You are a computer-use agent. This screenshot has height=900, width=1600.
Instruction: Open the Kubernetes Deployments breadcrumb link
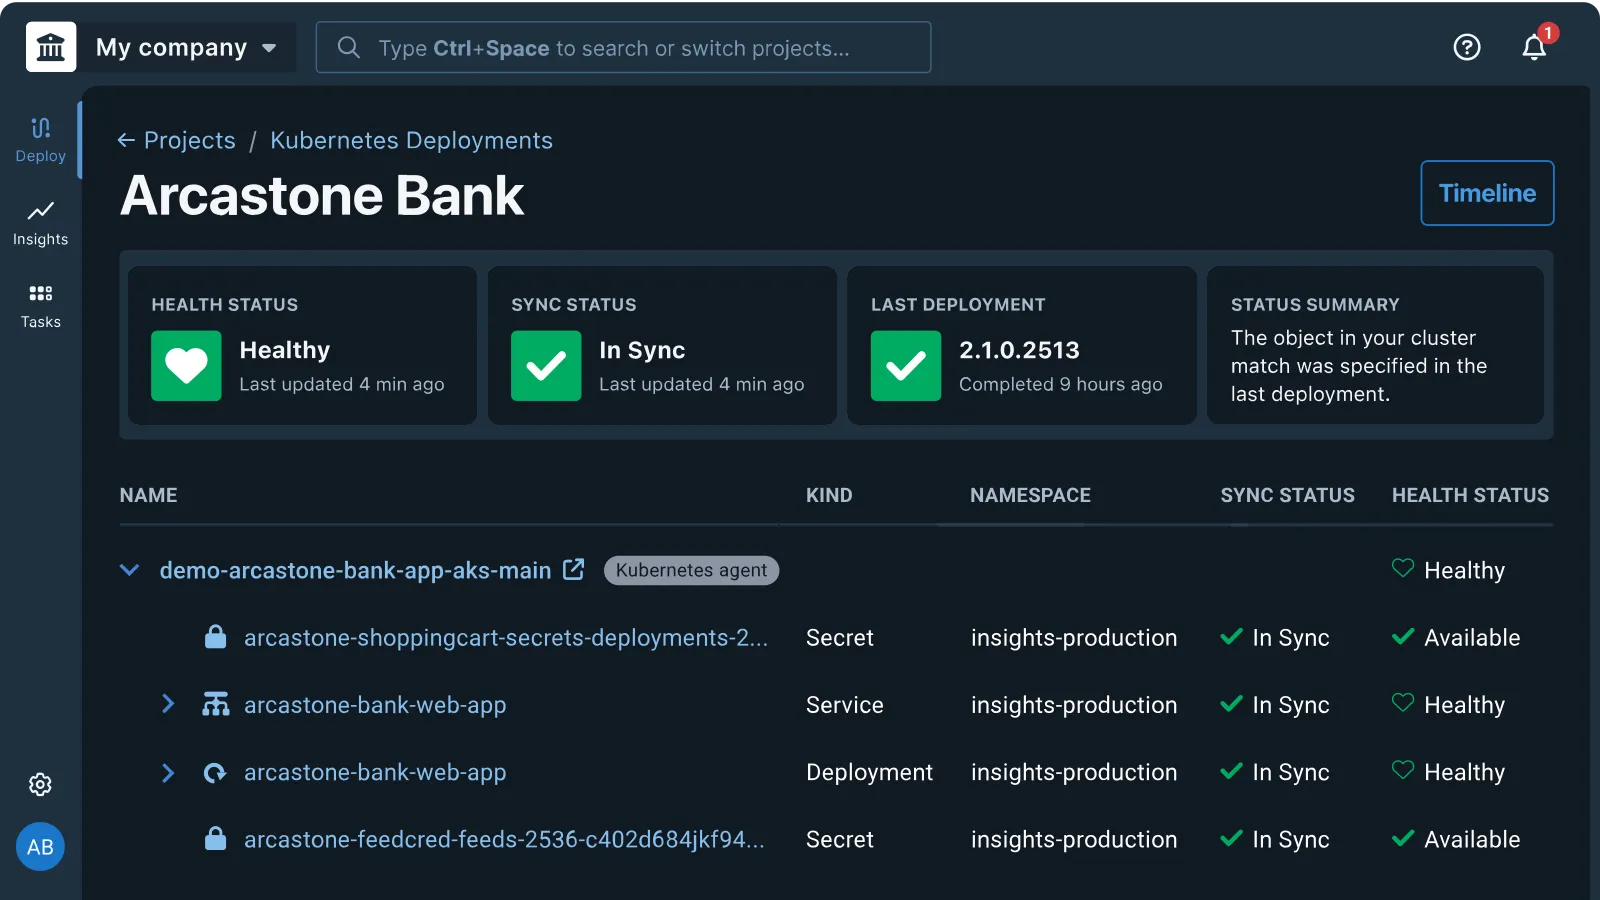point(411,140)
